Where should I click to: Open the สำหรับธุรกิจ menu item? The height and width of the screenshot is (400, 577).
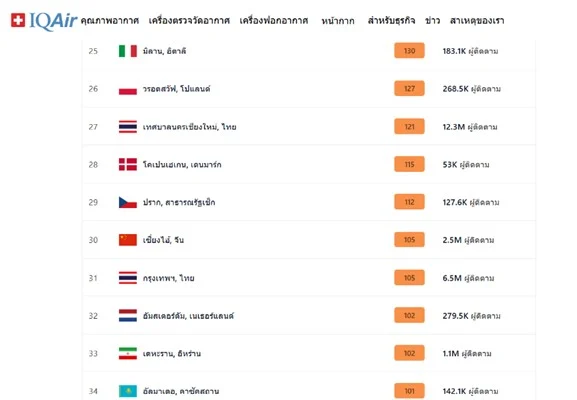(392, 21)
